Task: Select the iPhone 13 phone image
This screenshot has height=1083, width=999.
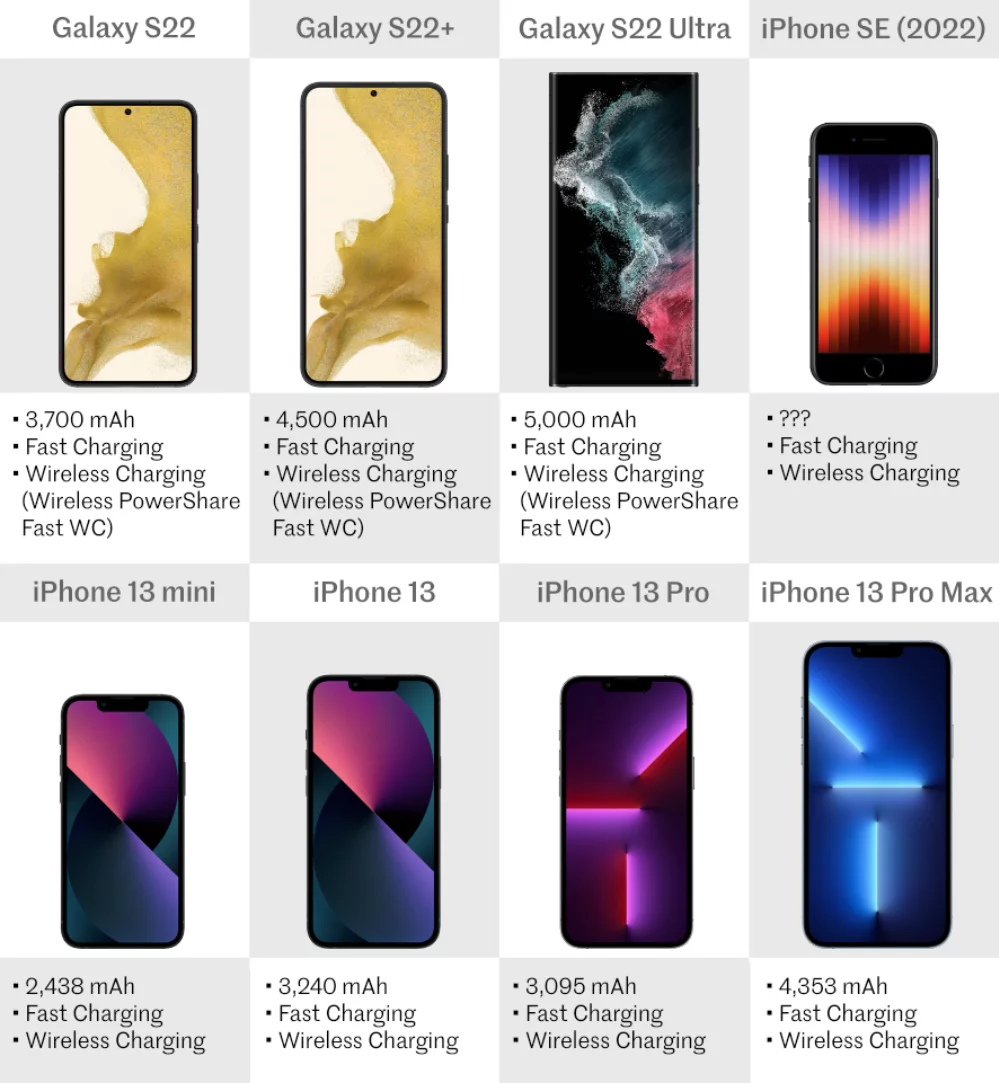Action: (x=373, y=812)
